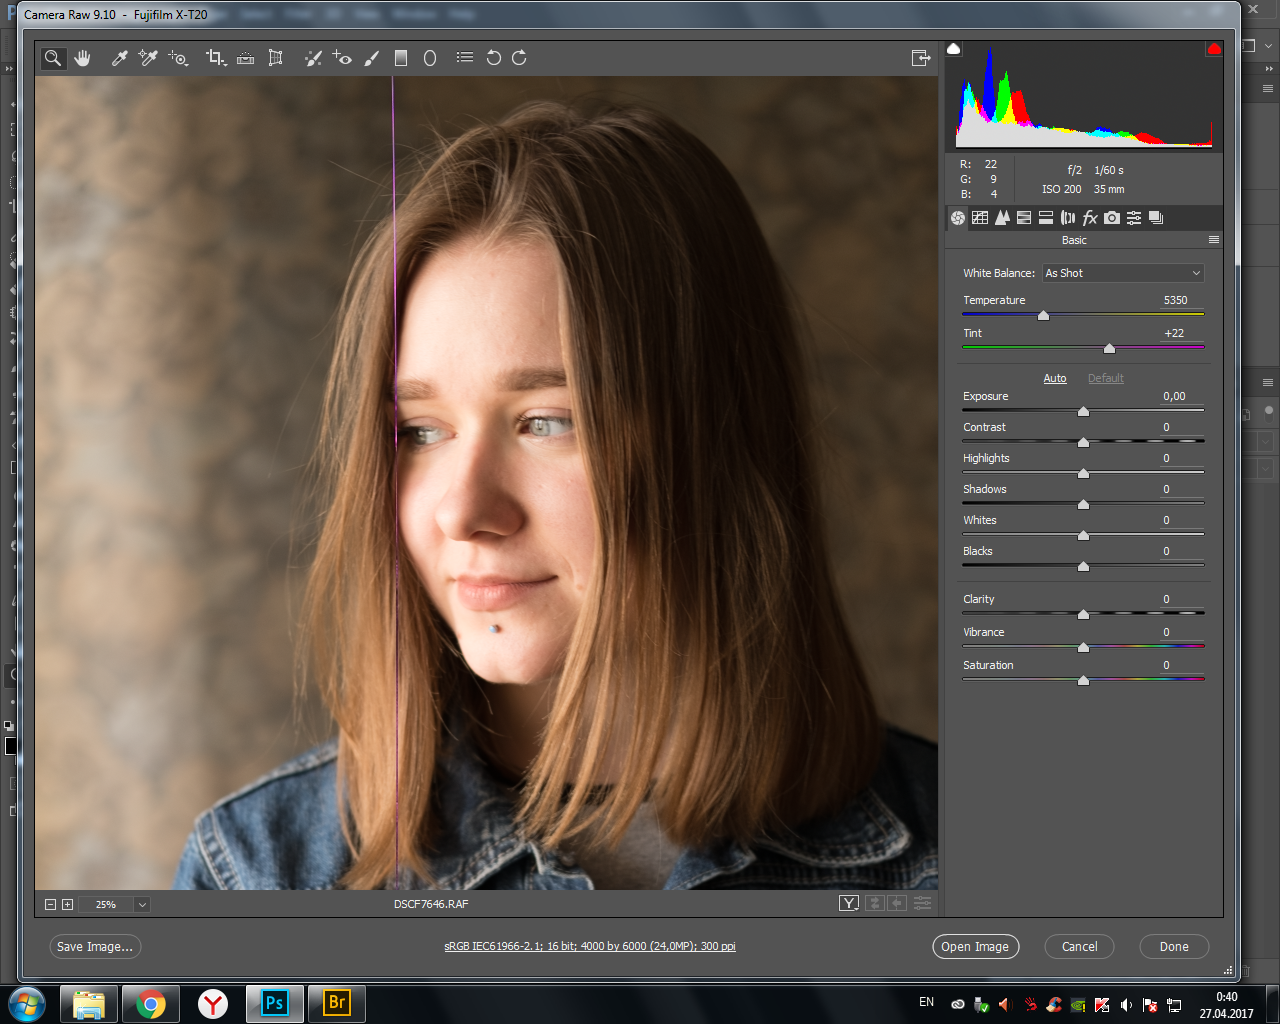This screenshot has width=1280, height=1024.
Task: Switch to the Detail panel tab
Action: (x=1002, y=218)
